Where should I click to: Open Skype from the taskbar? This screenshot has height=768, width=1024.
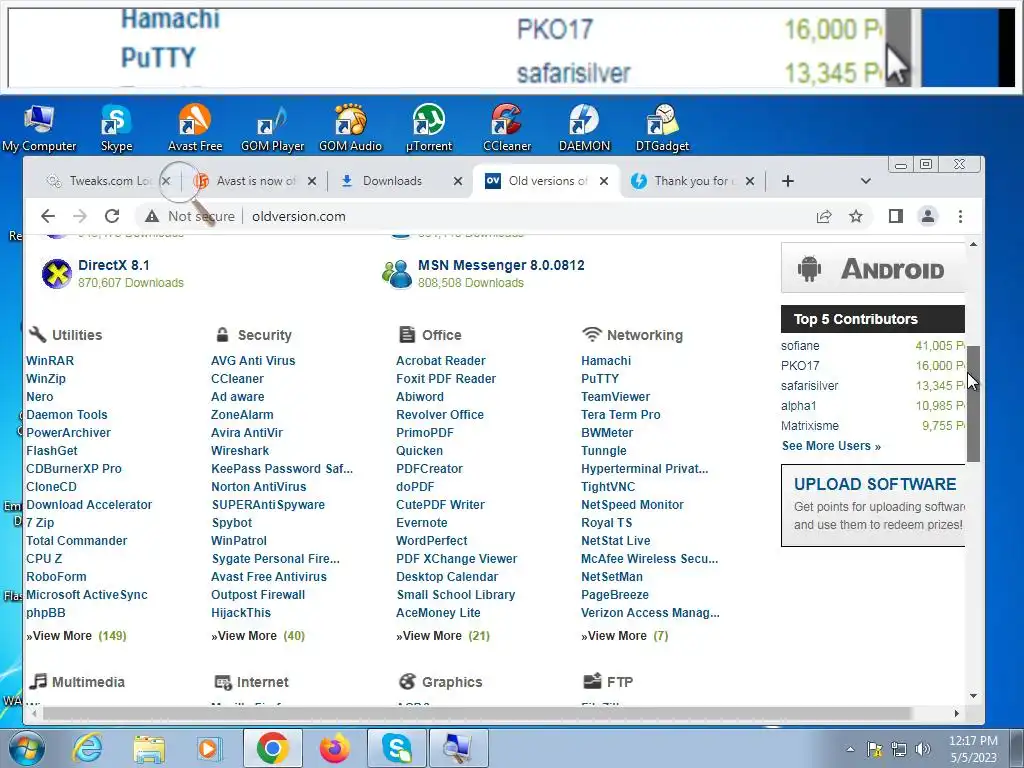pos(396,748)
